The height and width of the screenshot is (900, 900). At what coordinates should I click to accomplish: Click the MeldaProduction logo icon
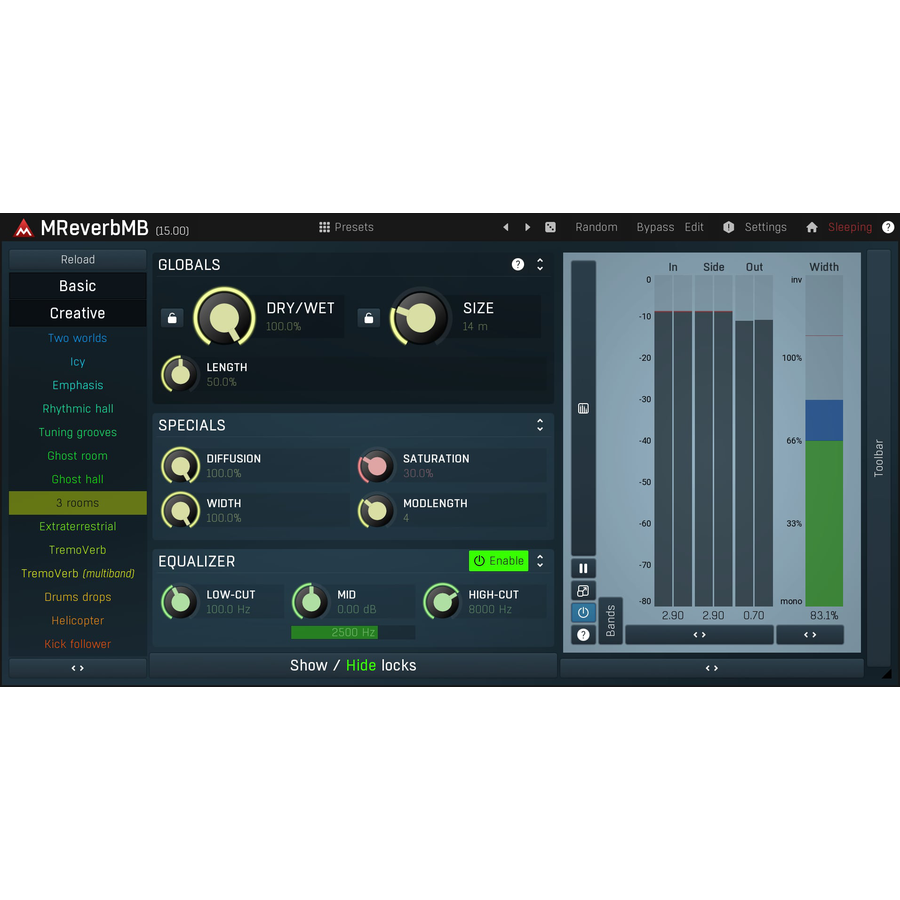pyautogui.click(x=24, y=228)
